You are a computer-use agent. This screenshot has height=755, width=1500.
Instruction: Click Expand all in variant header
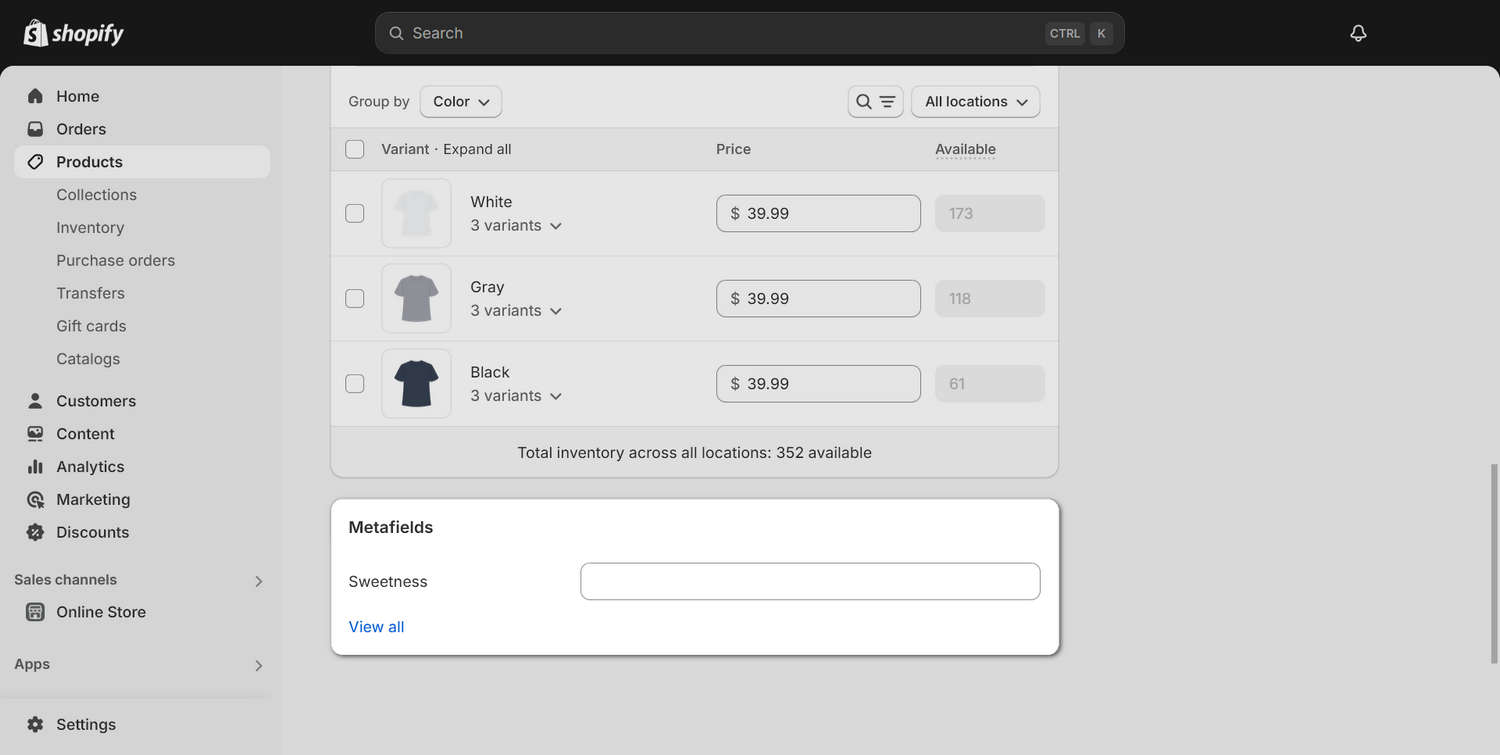(x=477, y=149)
